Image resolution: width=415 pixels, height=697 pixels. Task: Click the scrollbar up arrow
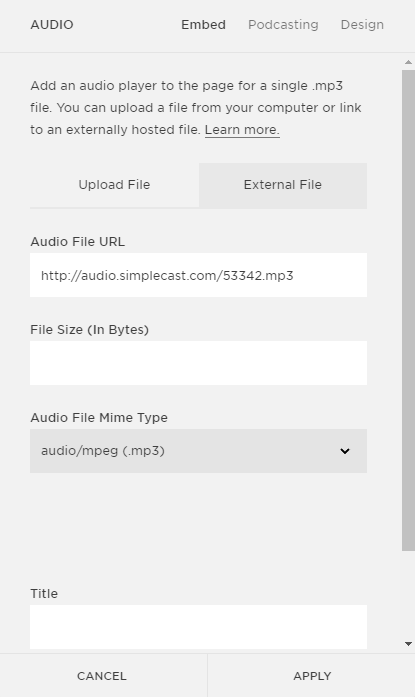[408, 62]
